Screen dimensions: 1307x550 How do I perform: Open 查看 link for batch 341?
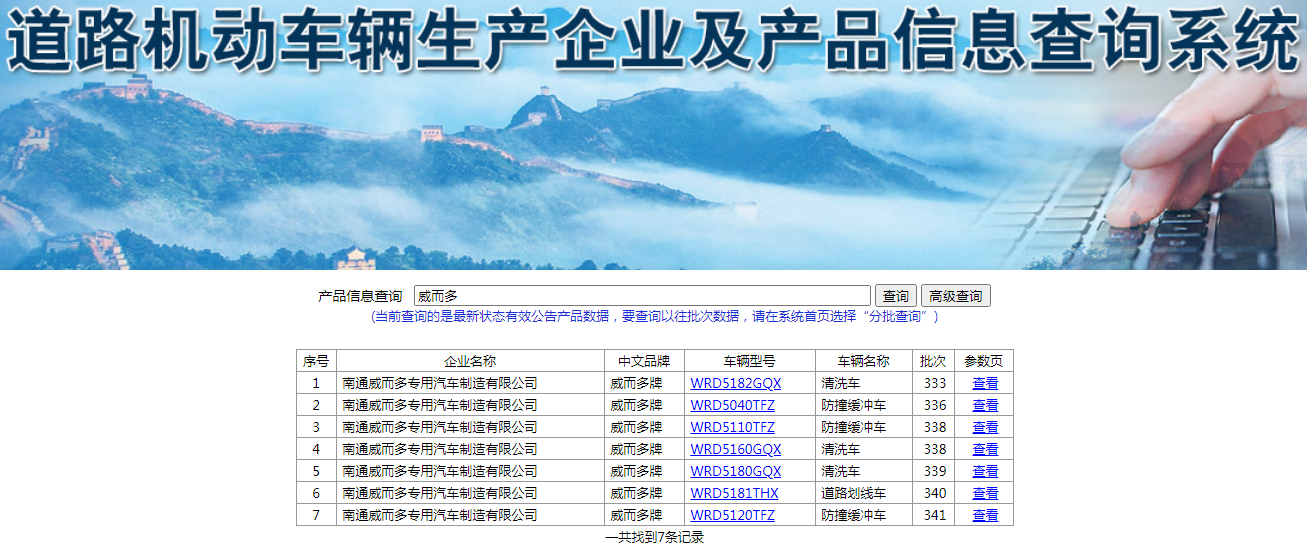[985, 515]
